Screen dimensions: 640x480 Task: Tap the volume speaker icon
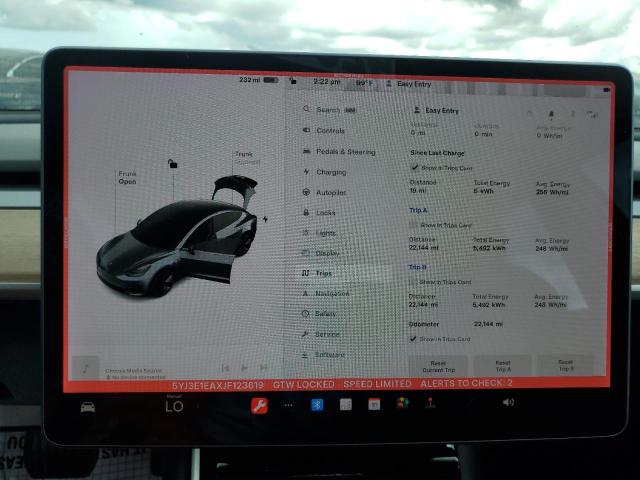[508, 402]
